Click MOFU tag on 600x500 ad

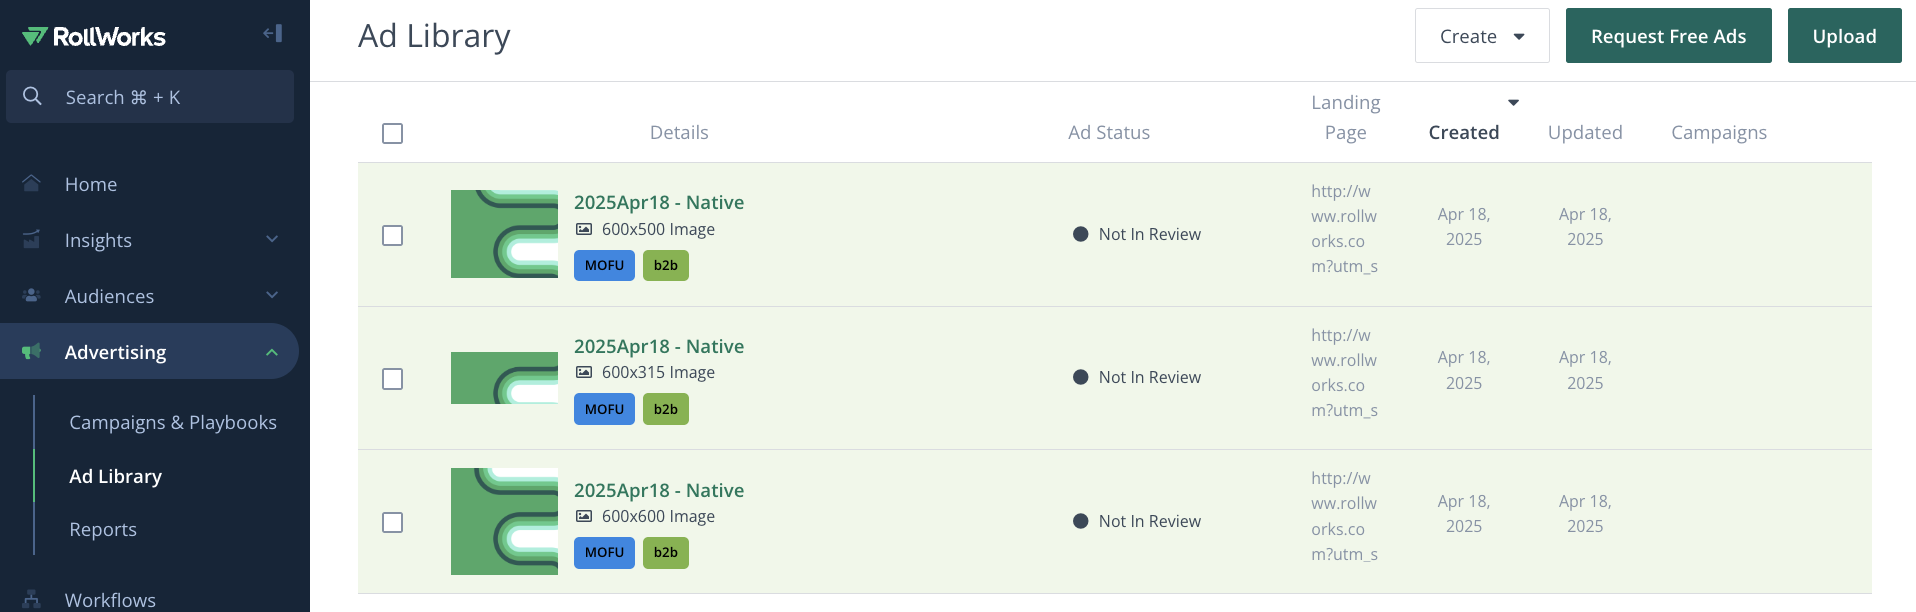(x=604, y=265)
